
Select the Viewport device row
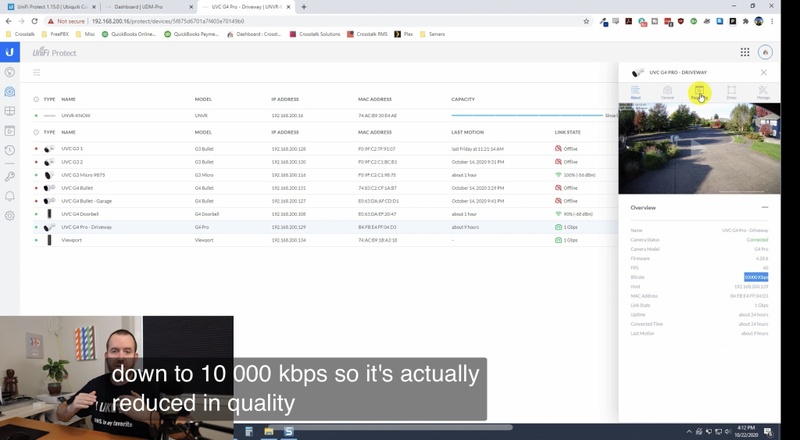tap(325, 240)
